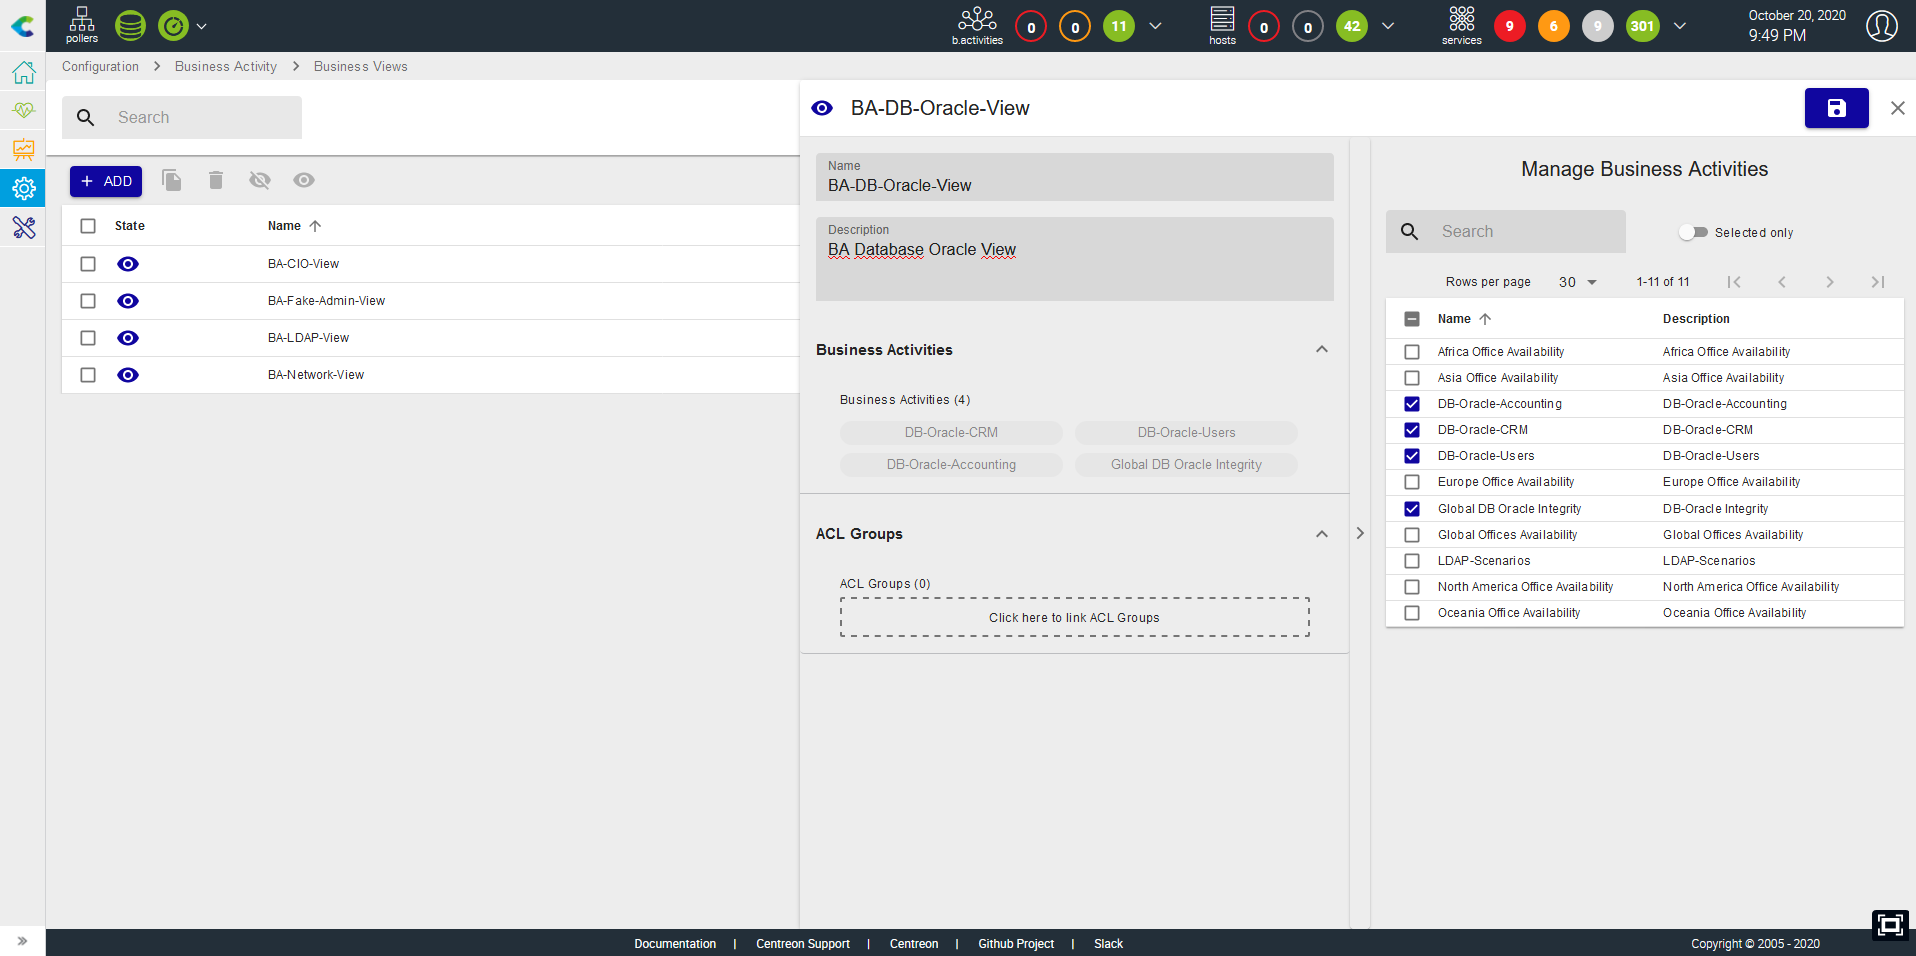Open the Configuration gear in sidebar
This screenshot has height=956, width=1916.
click(23, 188)
